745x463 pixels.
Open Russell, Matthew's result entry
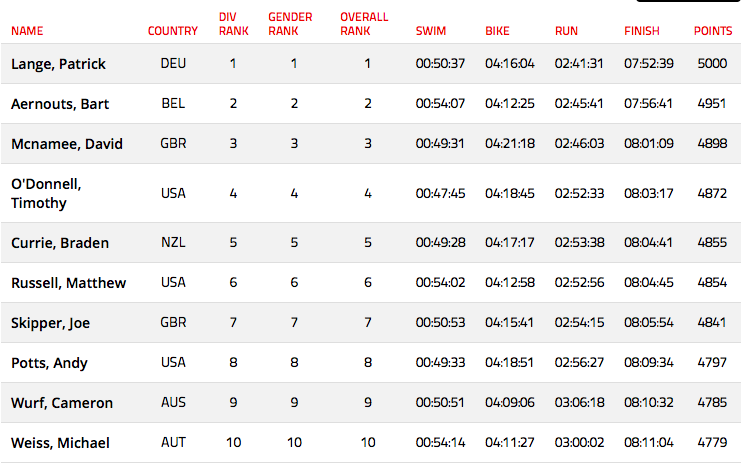pyautogui.click(x=68, y=283)
